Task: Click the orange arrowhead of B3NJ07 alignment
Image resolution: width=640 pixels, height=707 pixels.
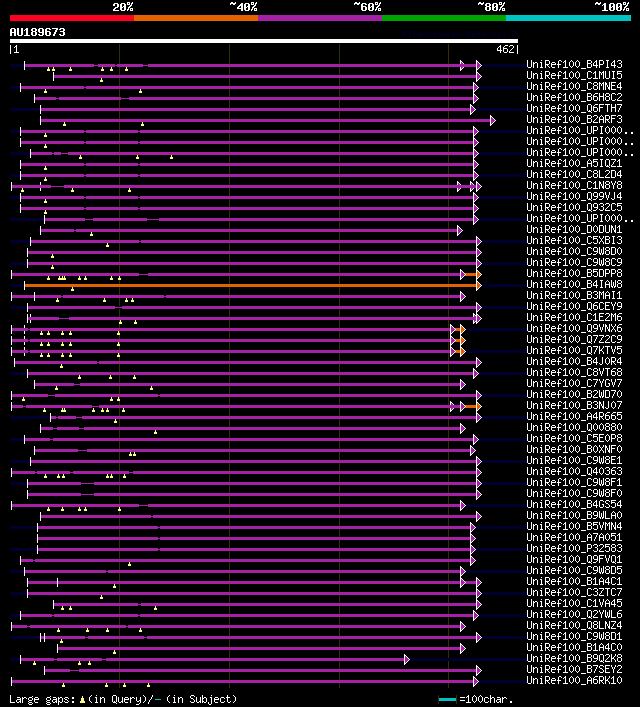Action: [479, 407]
